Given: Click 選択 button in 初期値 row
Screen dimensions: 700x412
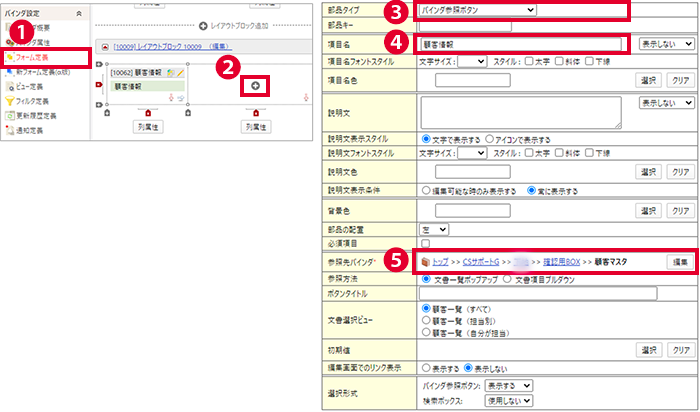Looking at the screenshot, I should [x=648, y=350].
